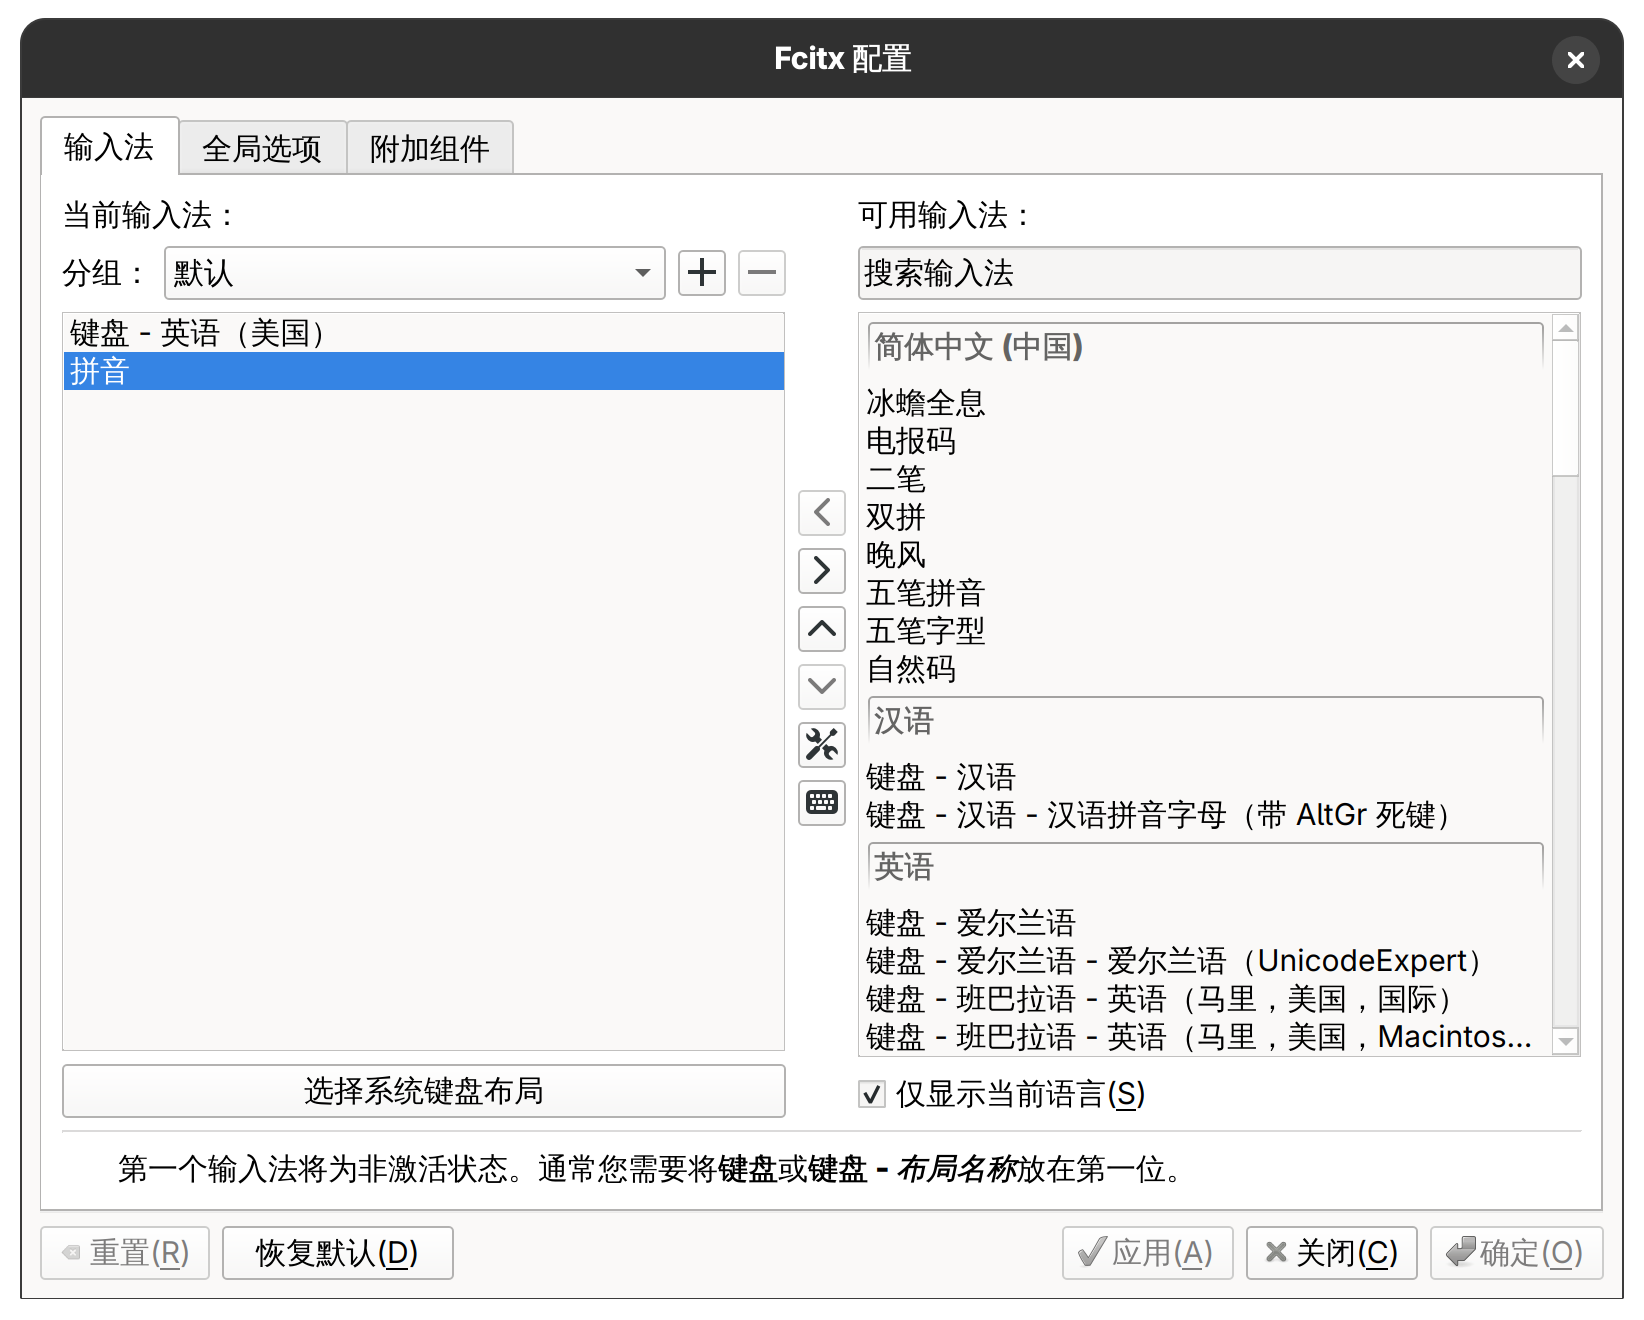1644x1320 pixels.
Task: Select 键盘 - 汉语 entry
Action: pos(1205,777)
